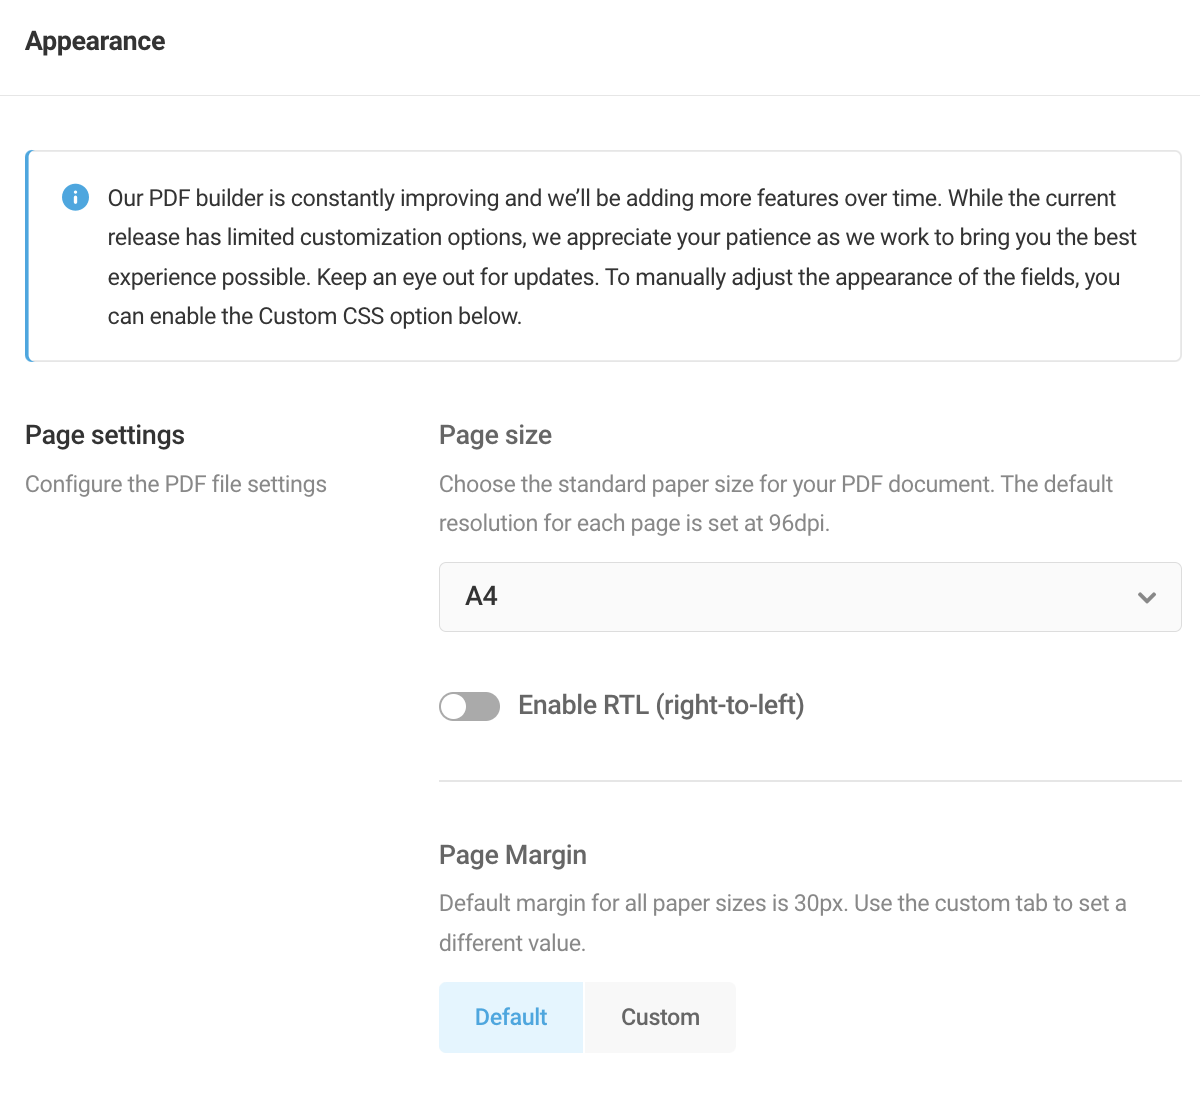Image resolution: width=1200 pixels, height=1098 pixels.
Task: Click inside the paper size selection field
Action: [x=810, y=597]
